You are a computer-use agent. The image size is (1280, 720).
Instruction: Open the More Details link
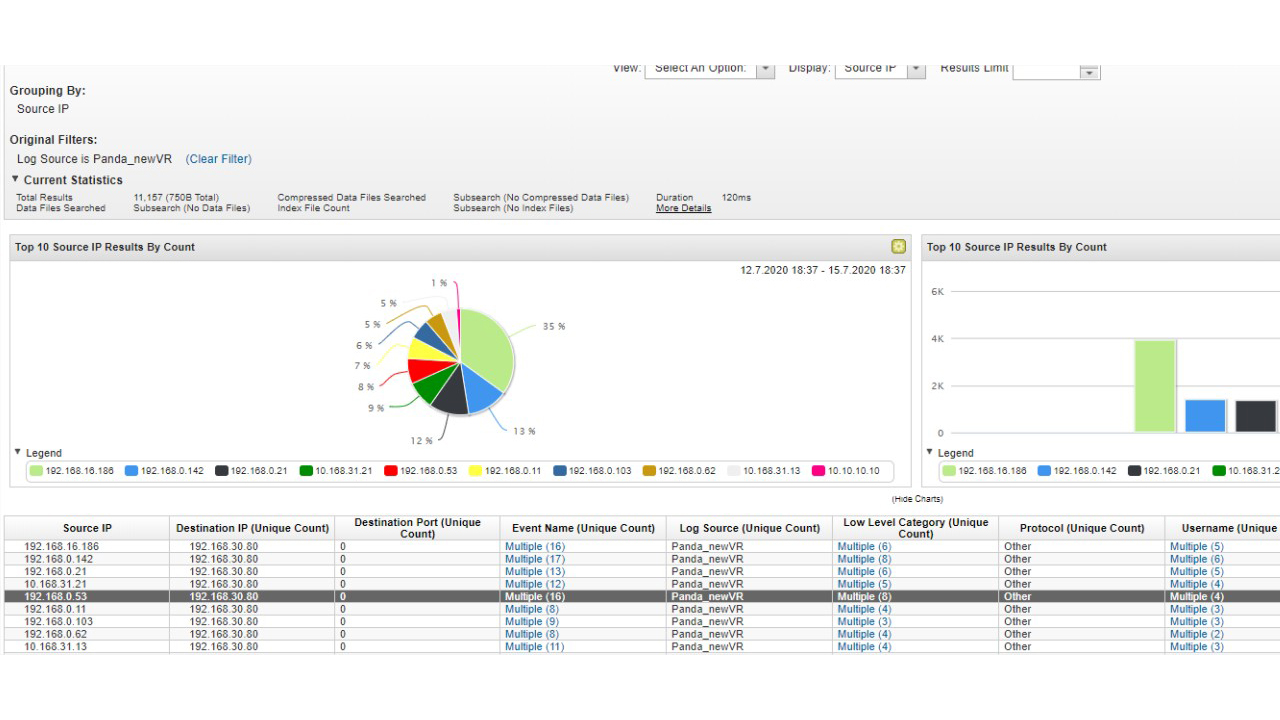pyautogui.click(x=684, y=208)
